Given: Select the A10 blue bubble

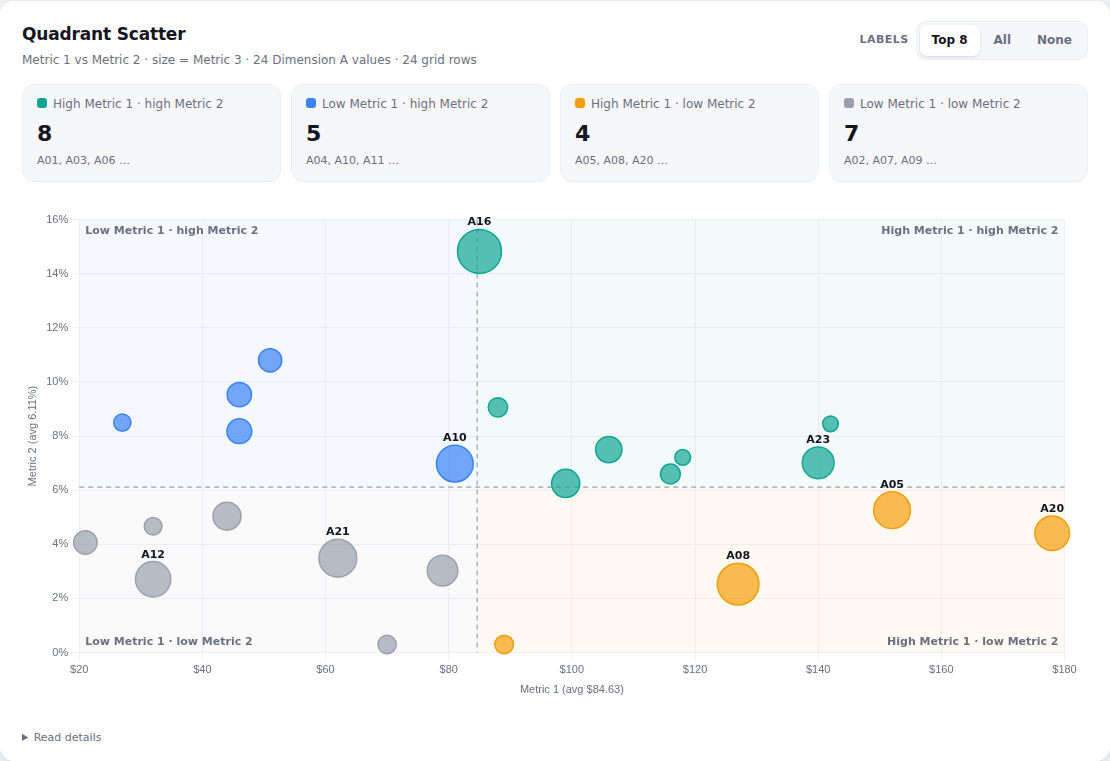Looking at the screenshot, I should pos(454,464).
